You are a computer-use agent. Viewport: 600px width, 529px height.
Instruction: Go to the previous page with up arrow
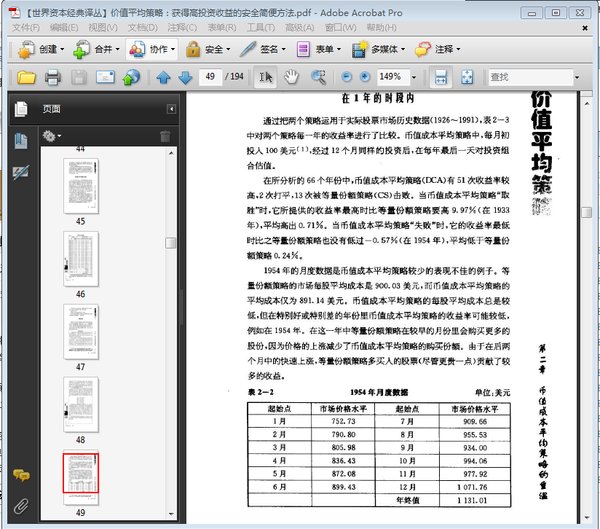pos(163,77)
